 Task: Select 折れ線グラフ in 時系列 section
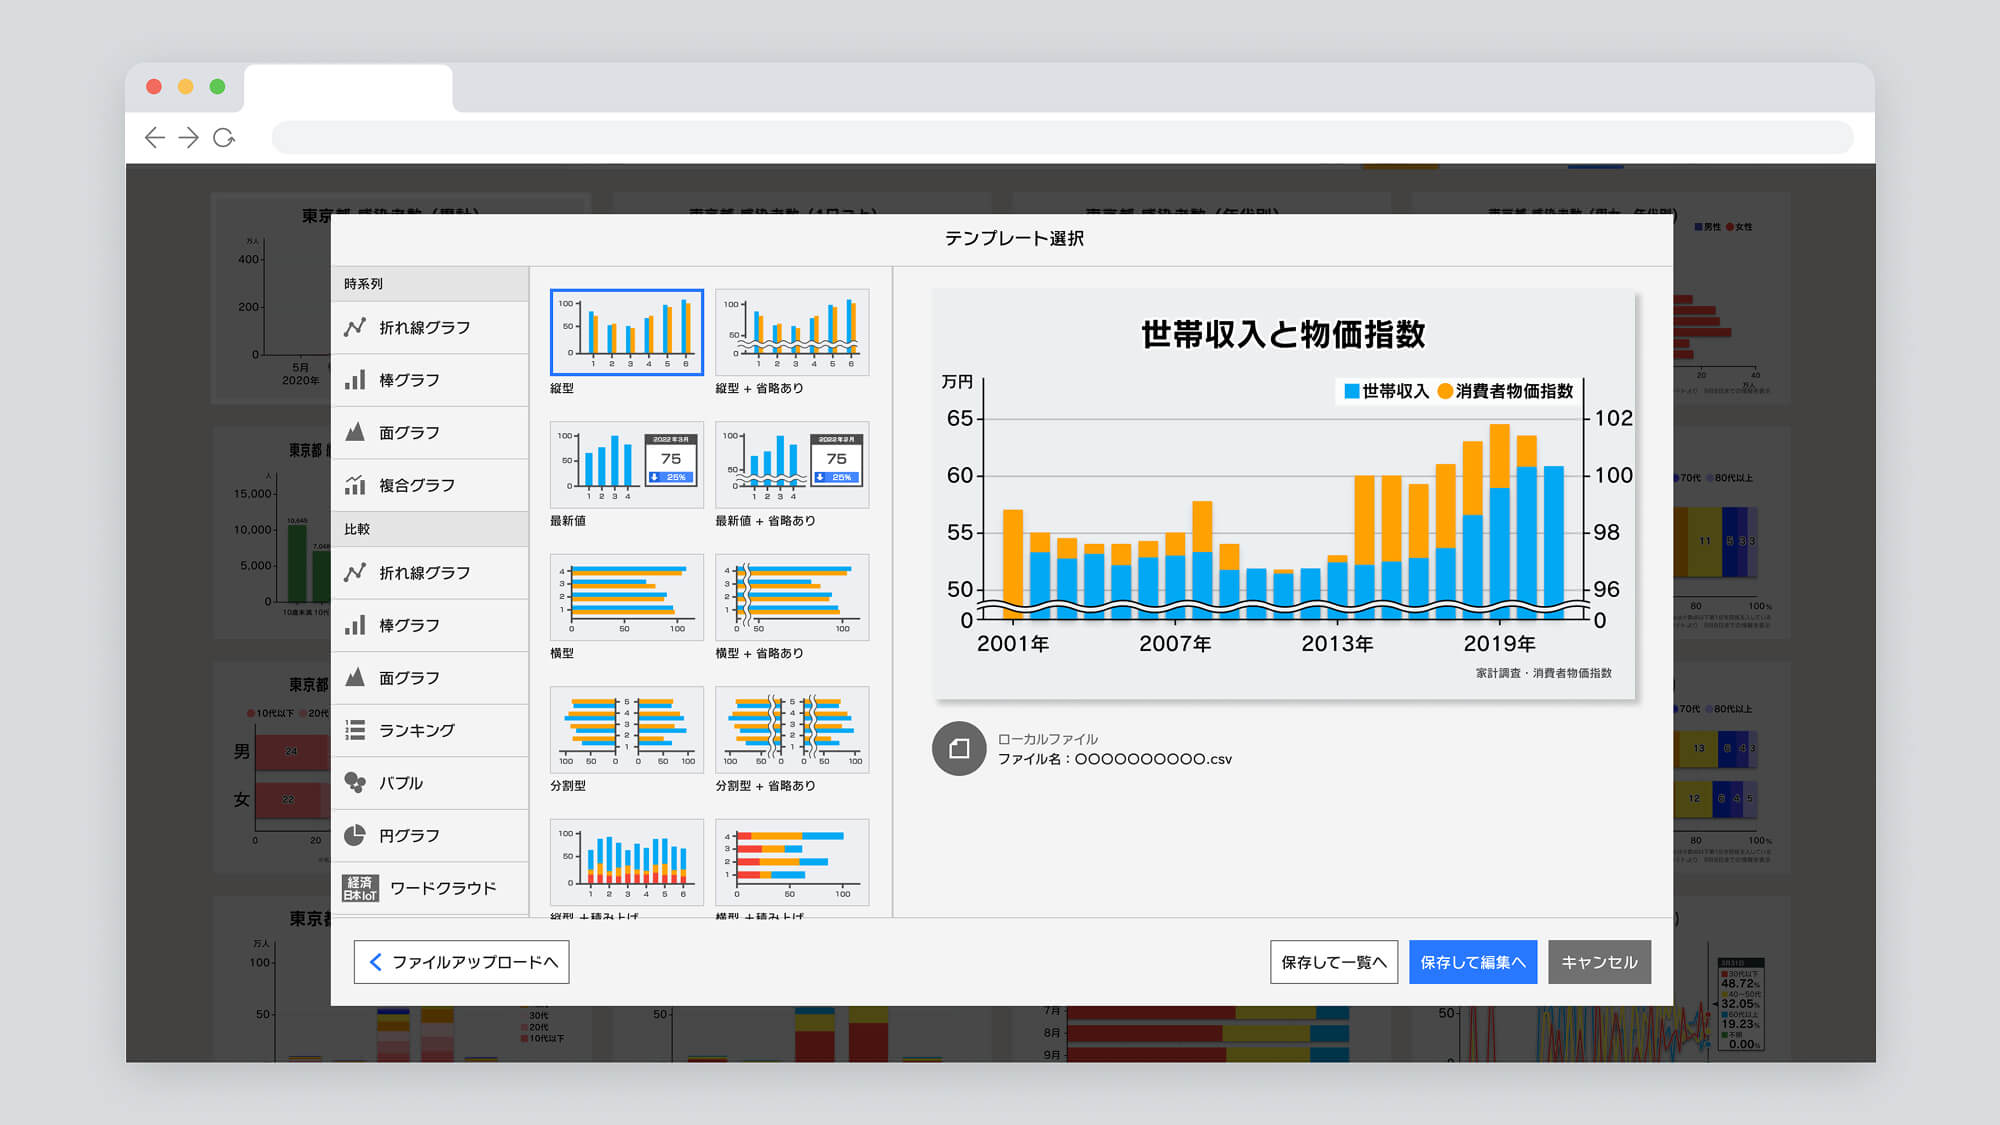(x=430, y=328)
